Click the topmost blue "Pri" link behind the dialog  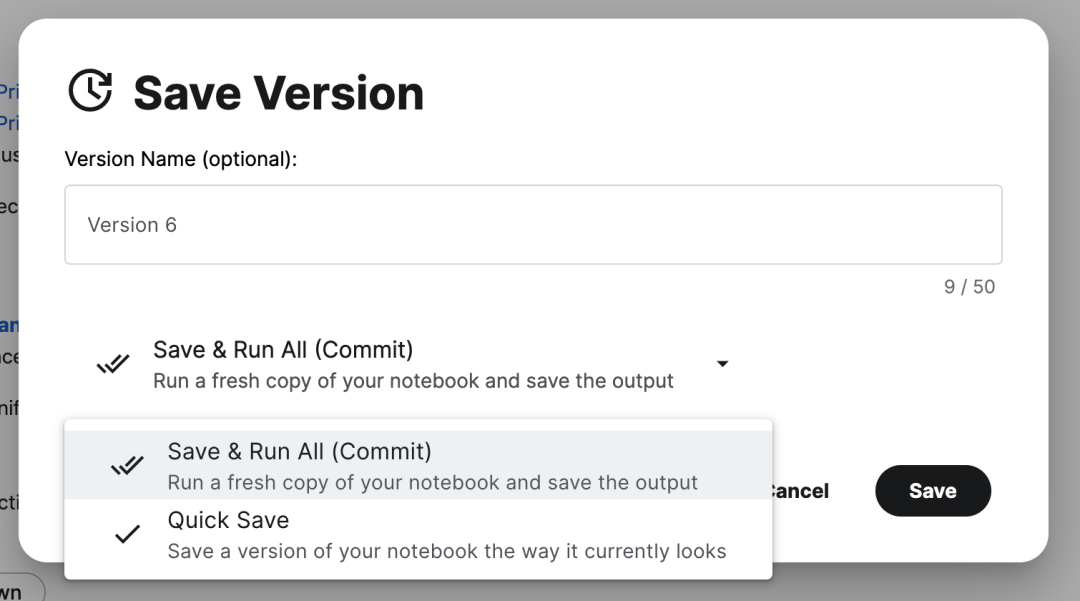(9, 91)
